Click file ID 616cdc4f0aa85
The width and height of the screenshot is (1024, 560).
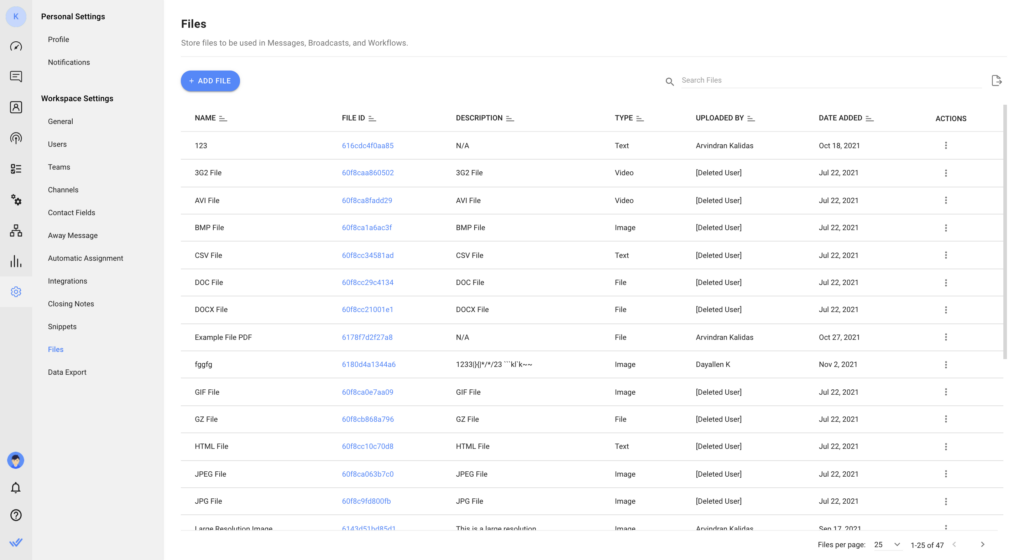click(368, 146)
